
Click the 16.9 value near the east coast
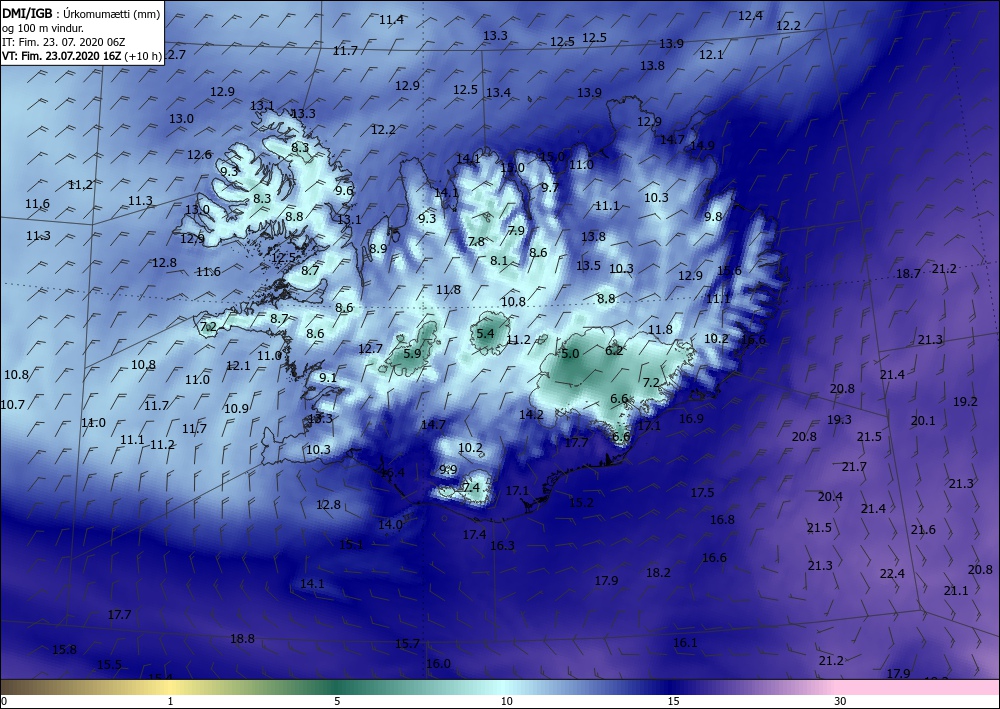[x=691, y=418]
